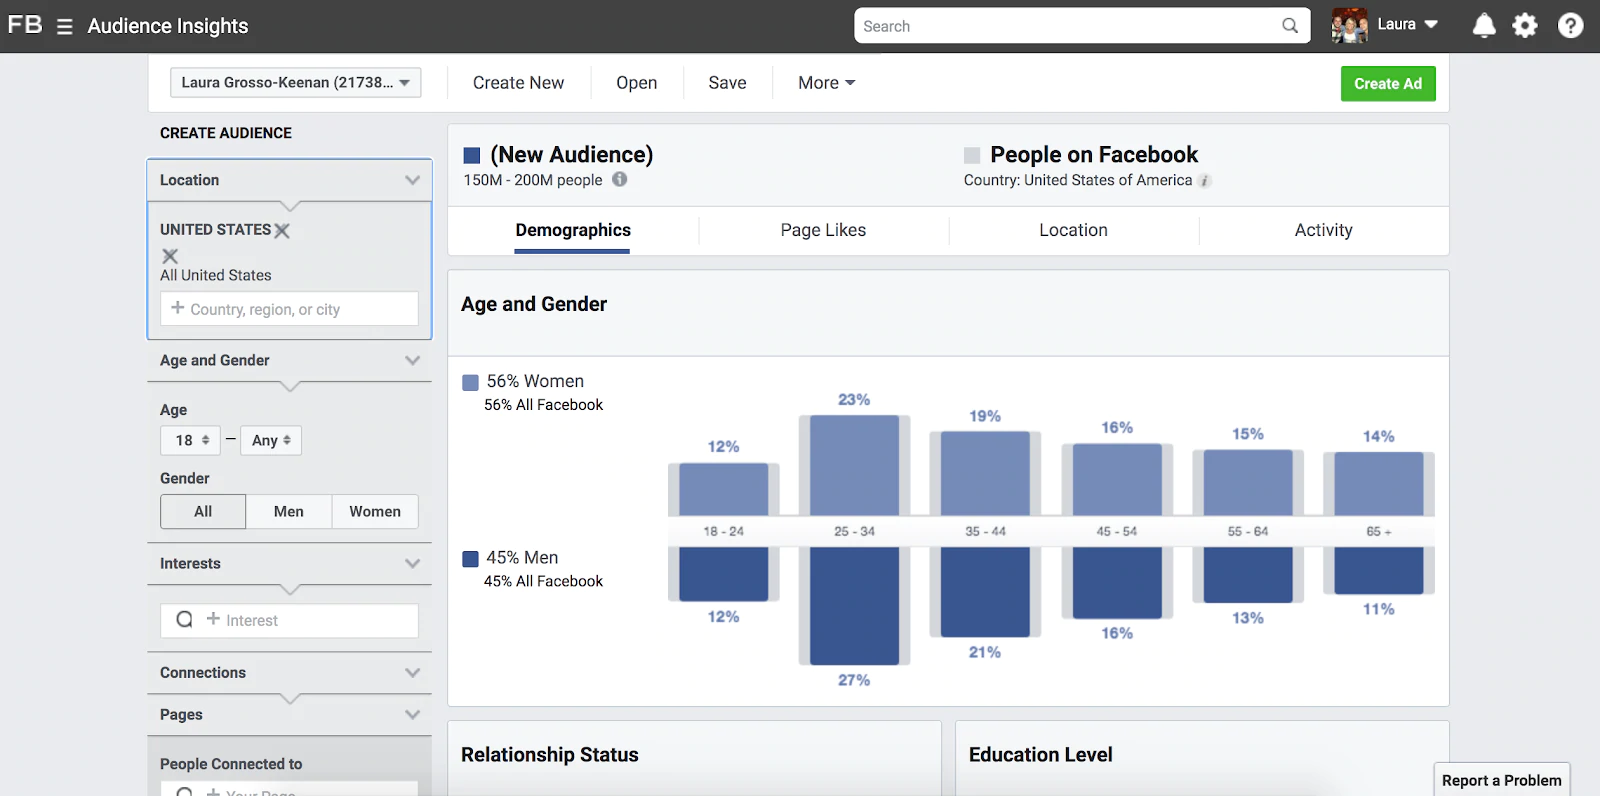This screenshot has width=1600, height=796.
Task: Select Men gender filter
Action: point(289,511)
